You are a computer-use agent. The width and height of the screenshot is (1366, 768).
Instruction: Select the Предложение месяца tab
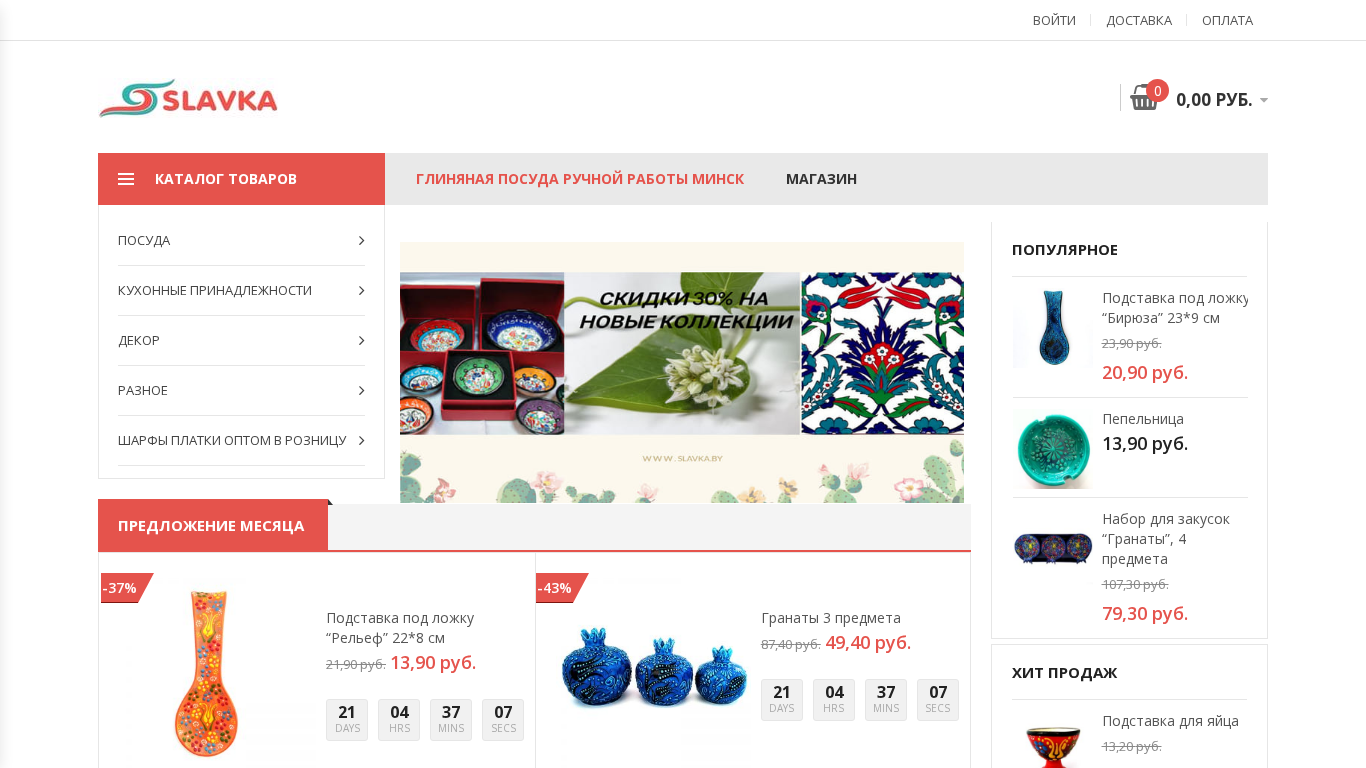[211, 525]
